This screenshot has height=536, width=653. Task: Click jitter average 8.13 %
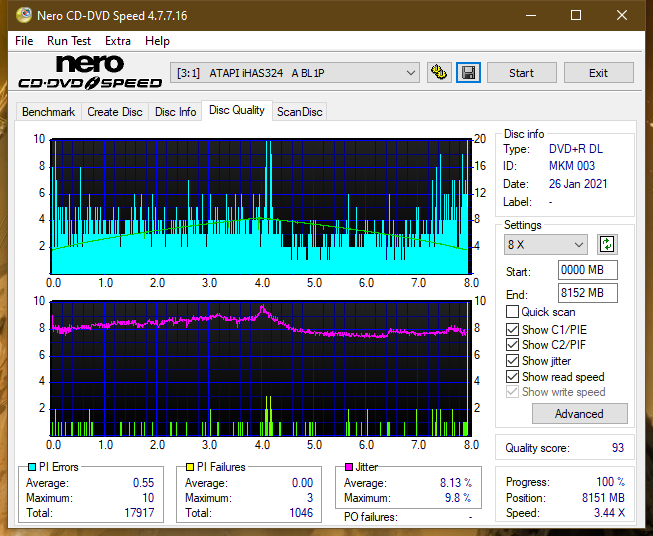(456, 483)
